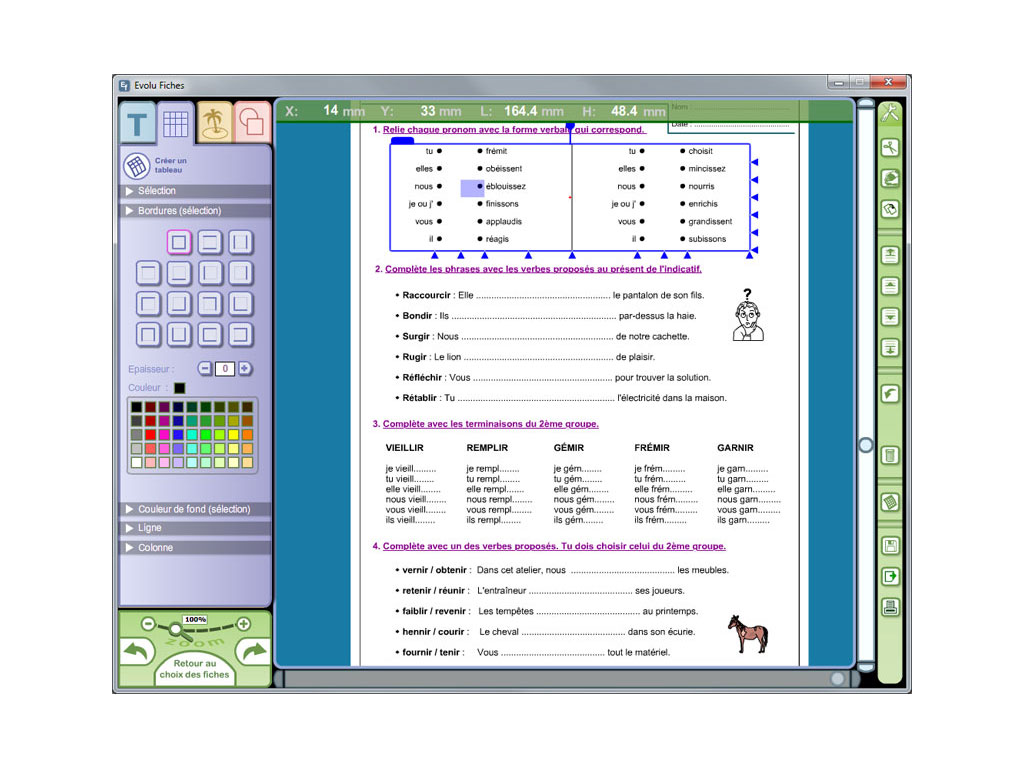Open the palm tree images tab
This screenshot has height=768, width=1024.
[213, 123]
